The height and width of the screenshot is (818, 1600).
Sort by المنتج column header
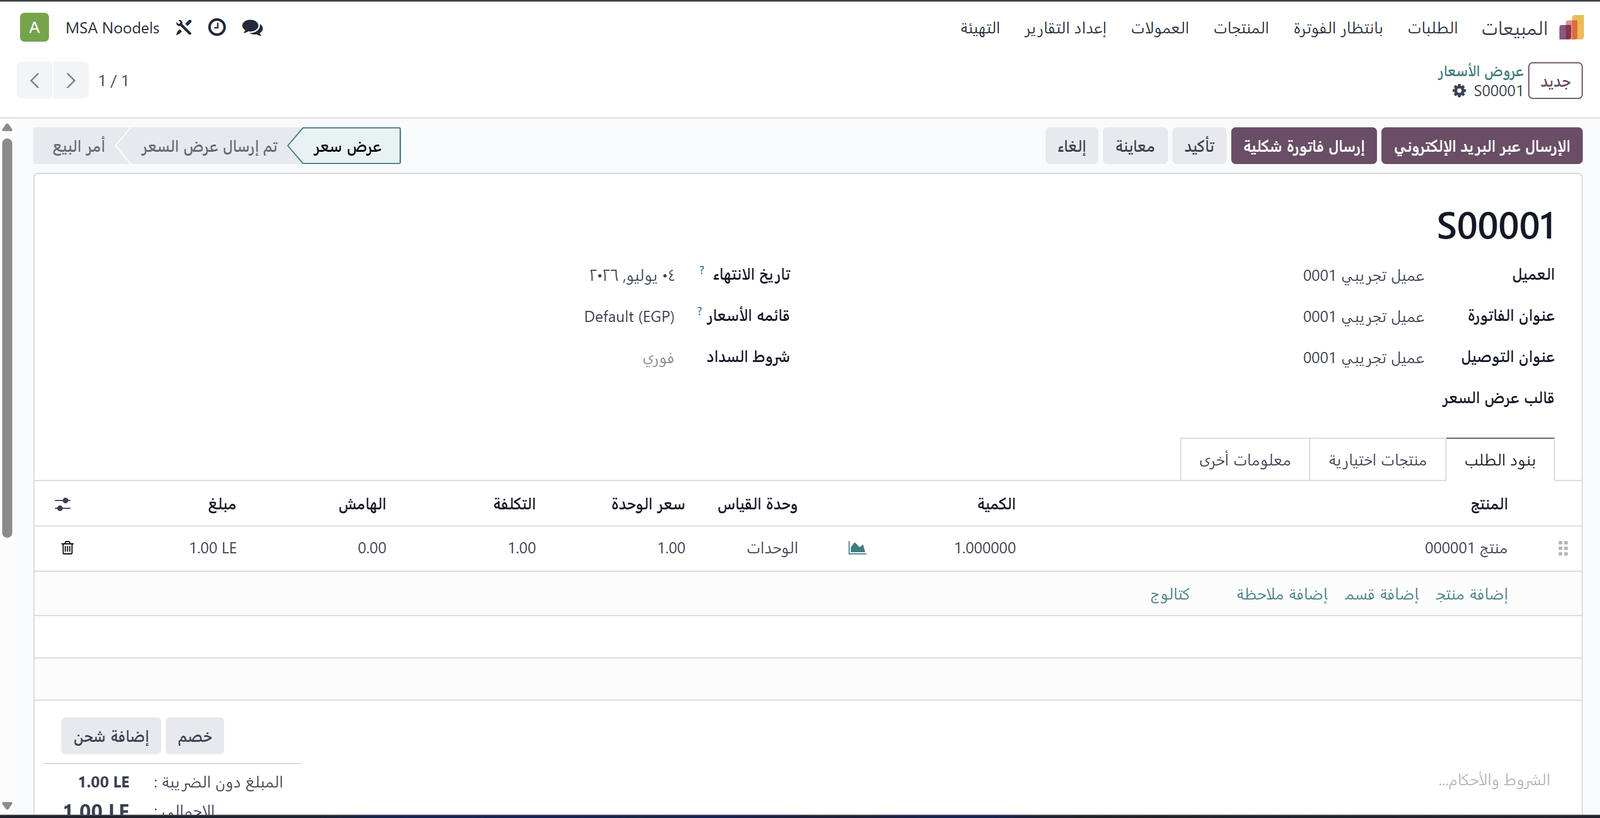click(x=1489, y=504)
